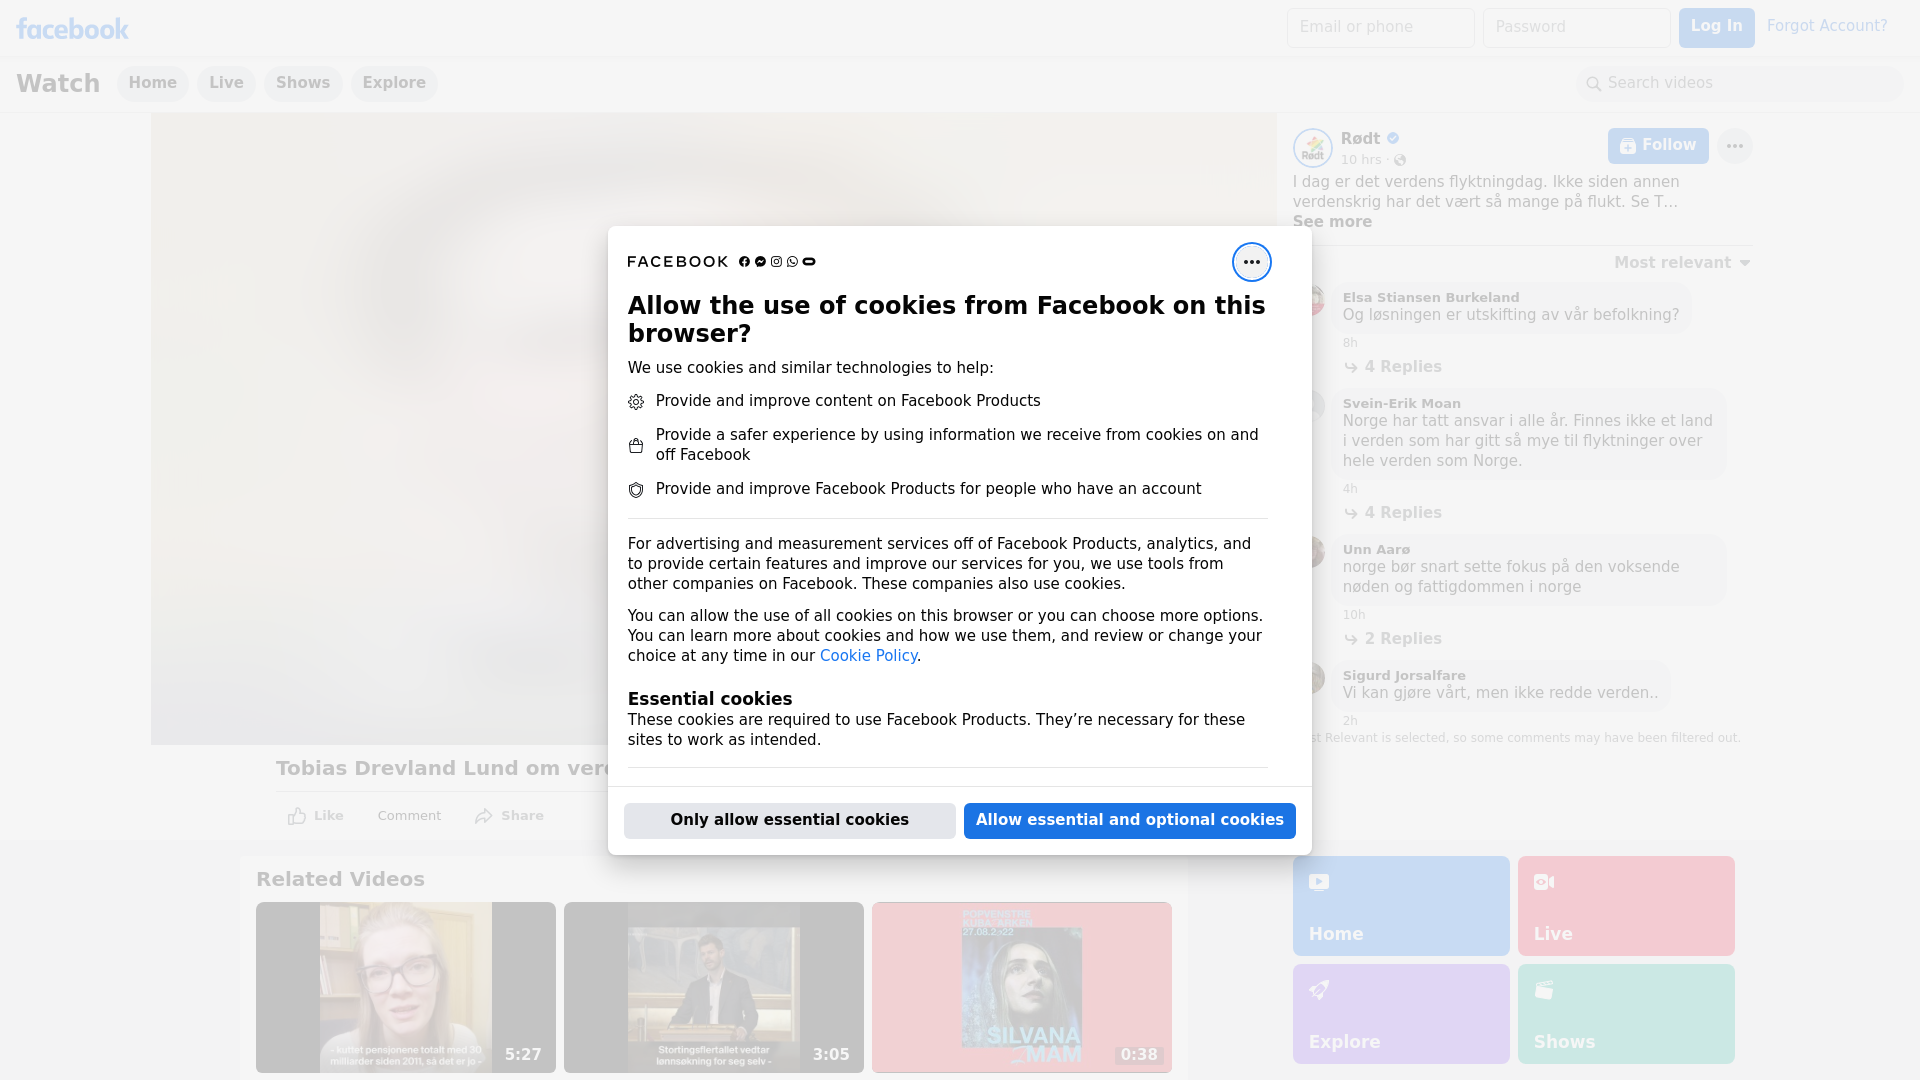The width and height of the screenshot is (1920, 1080).
Task: Click the Forgot Account? link
Action: point(1827,26)
